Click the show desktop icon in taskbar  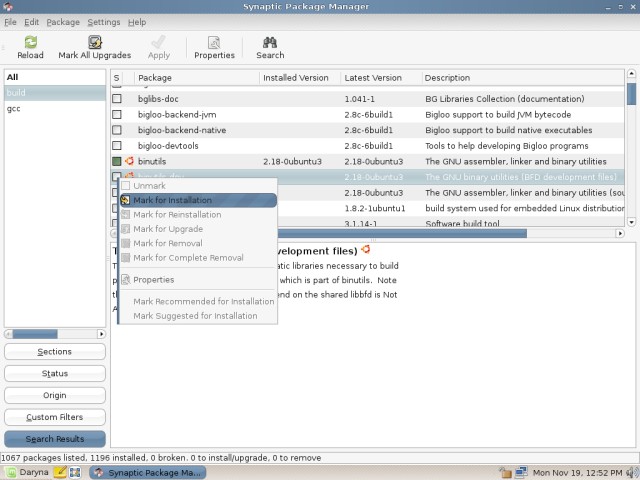[x=75, y=472]
